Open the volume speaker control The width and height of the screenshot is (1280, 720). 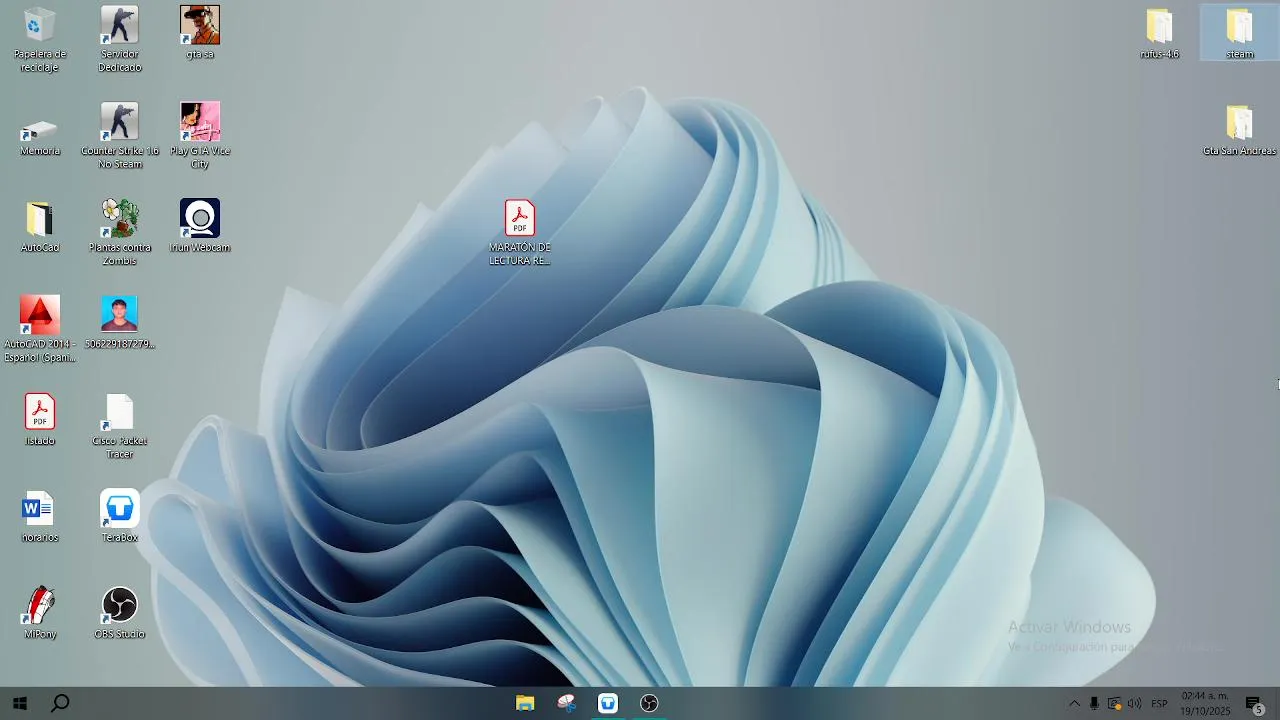[1135, 704]
